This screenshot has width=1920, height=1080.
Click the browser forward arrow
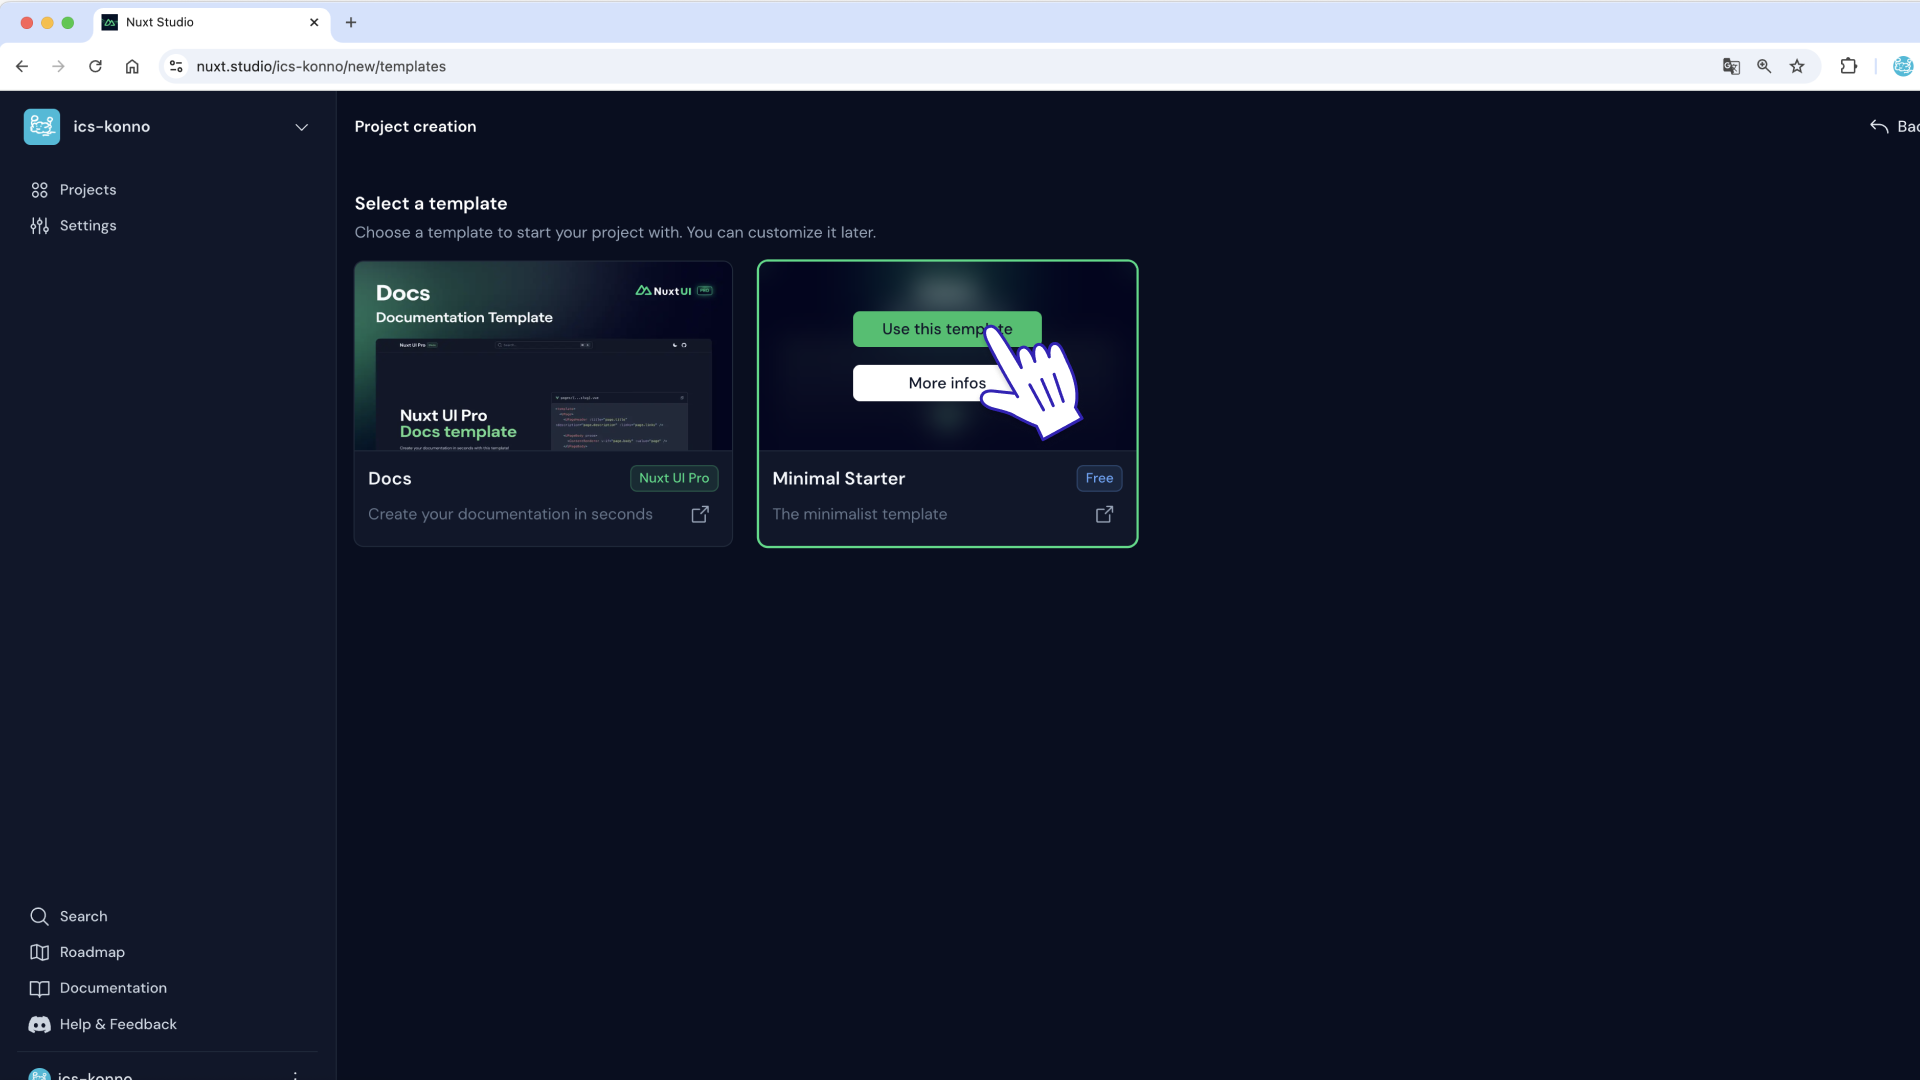58,66
